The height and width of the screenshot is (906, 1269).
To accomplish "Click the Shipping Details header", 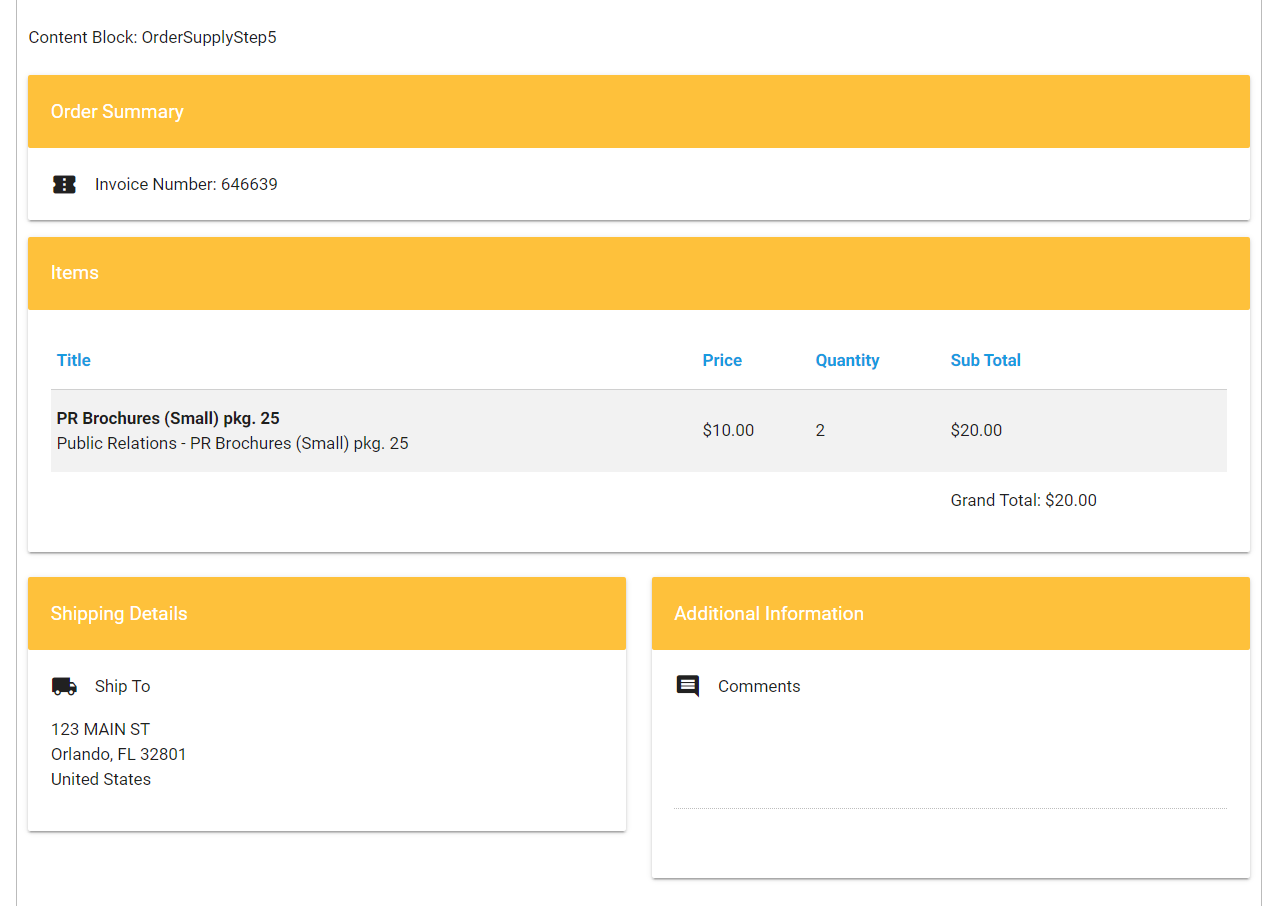I will pos(326,613).
